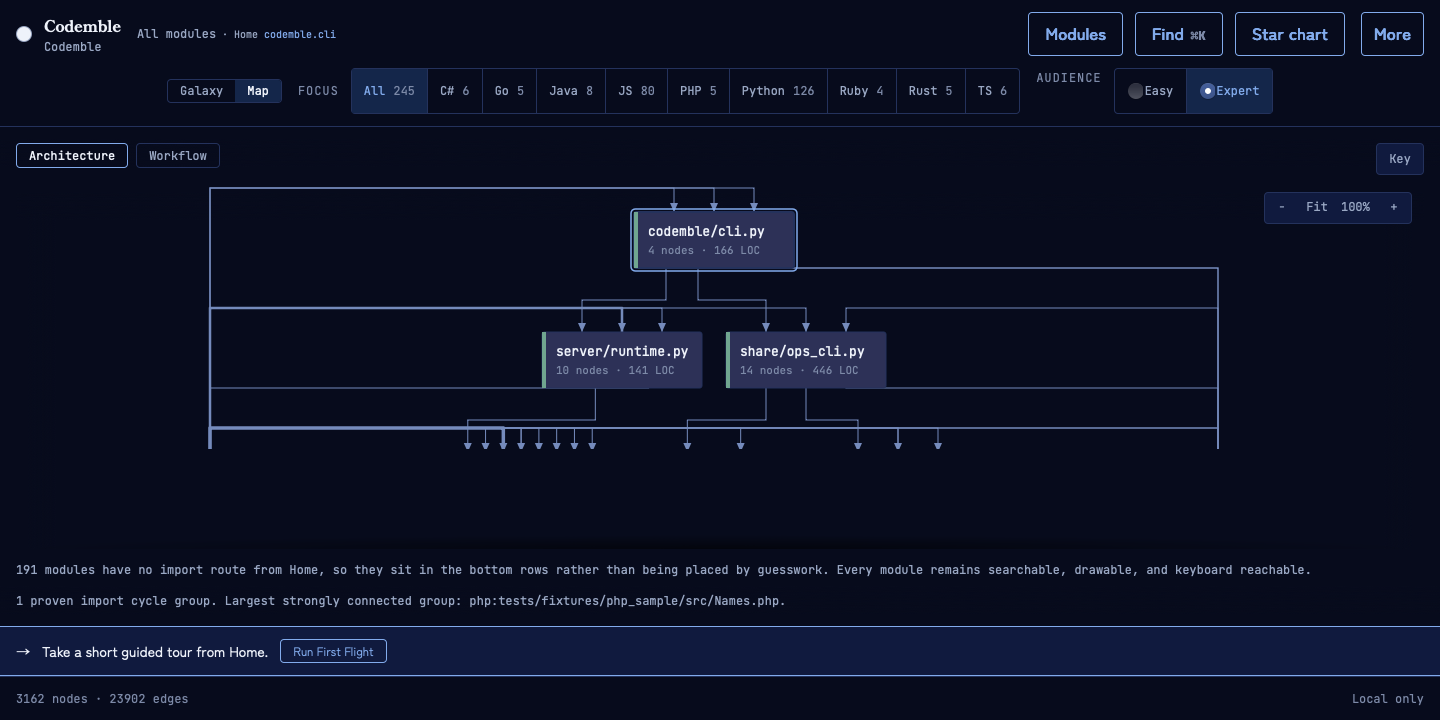The image size is (1440, 720).
Task: Filter focus to Python modules
Action: (x=778, y=91)
